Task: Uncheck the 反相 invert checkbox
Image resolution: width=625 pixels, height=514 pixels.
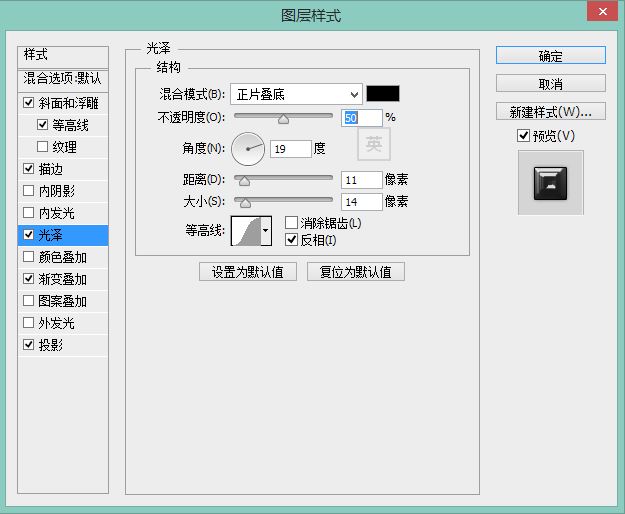Action: (x=291, y=239)
